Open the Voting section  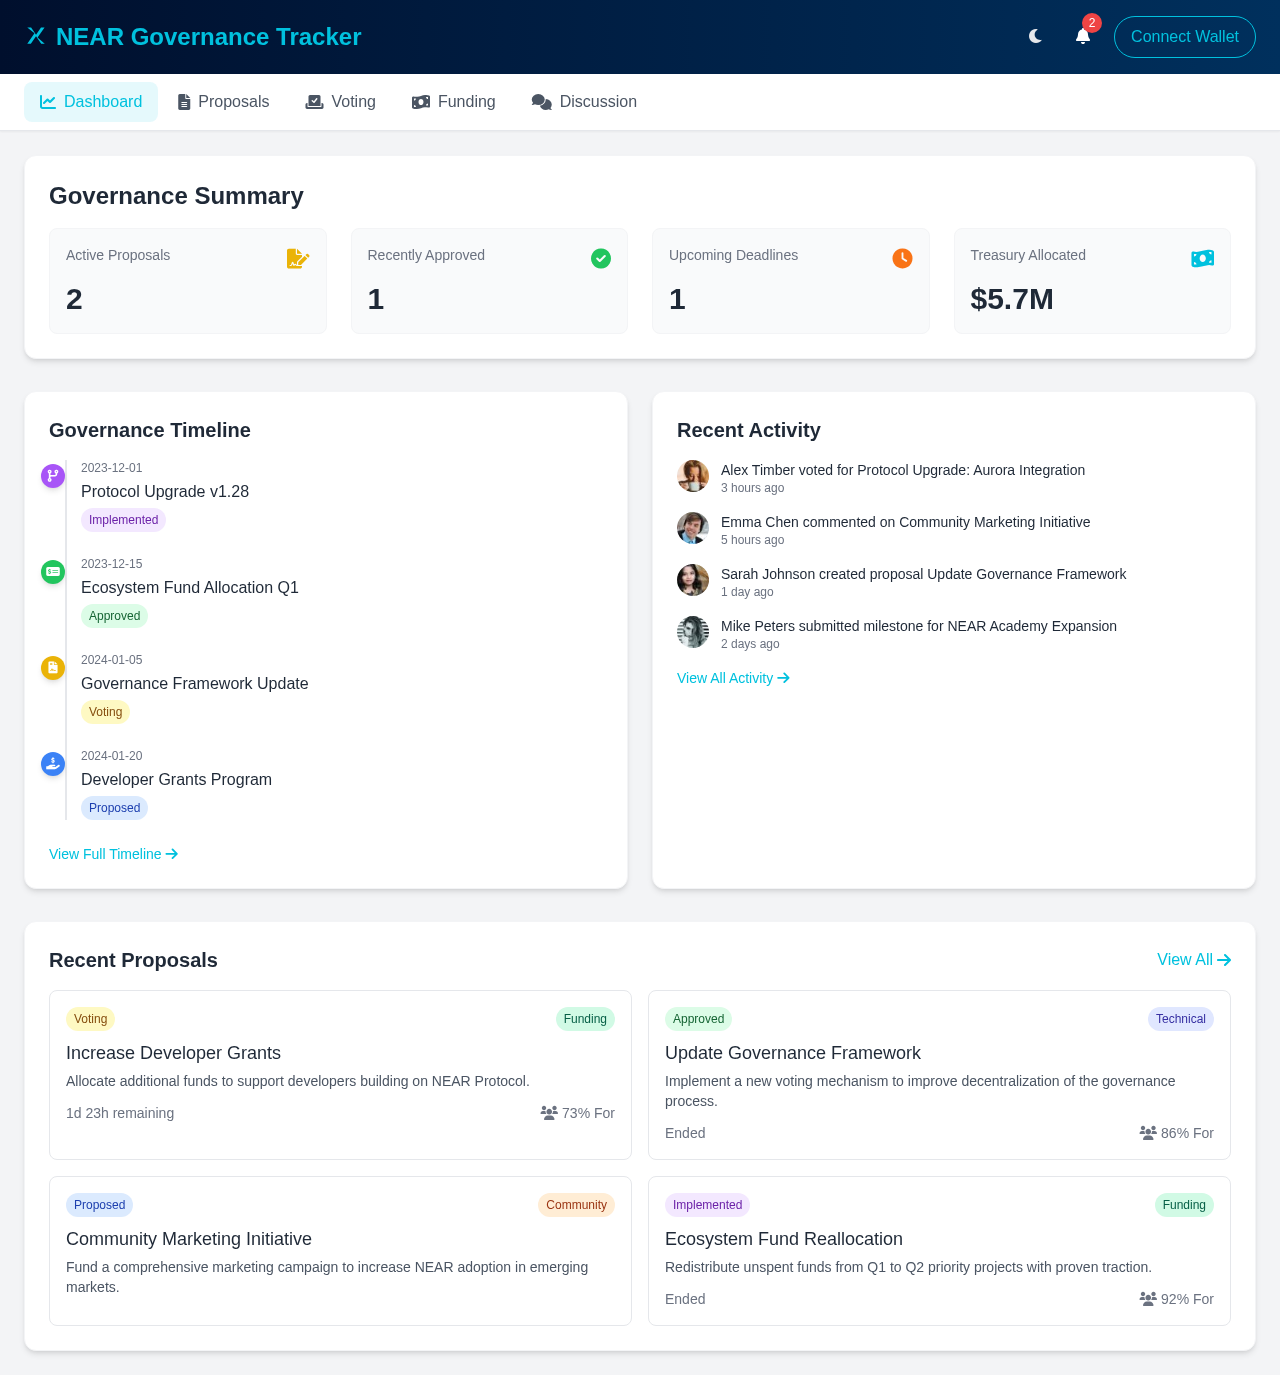[339, 101]
